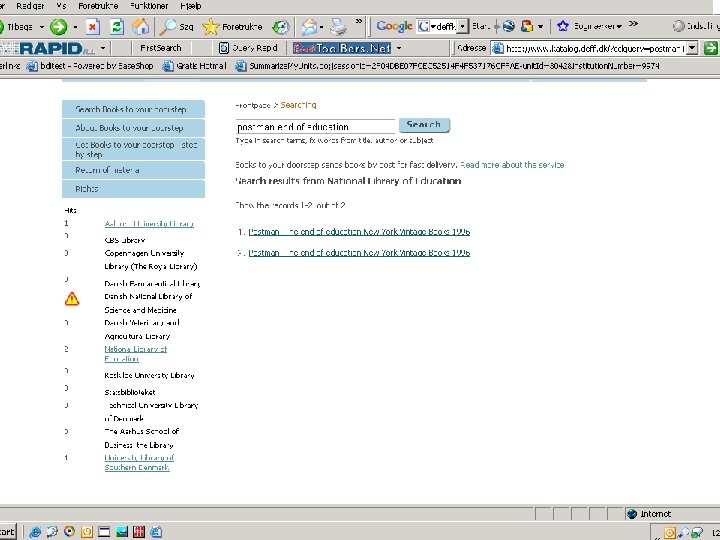
Task: Open National Library of Education hits link
Action: 135,354
